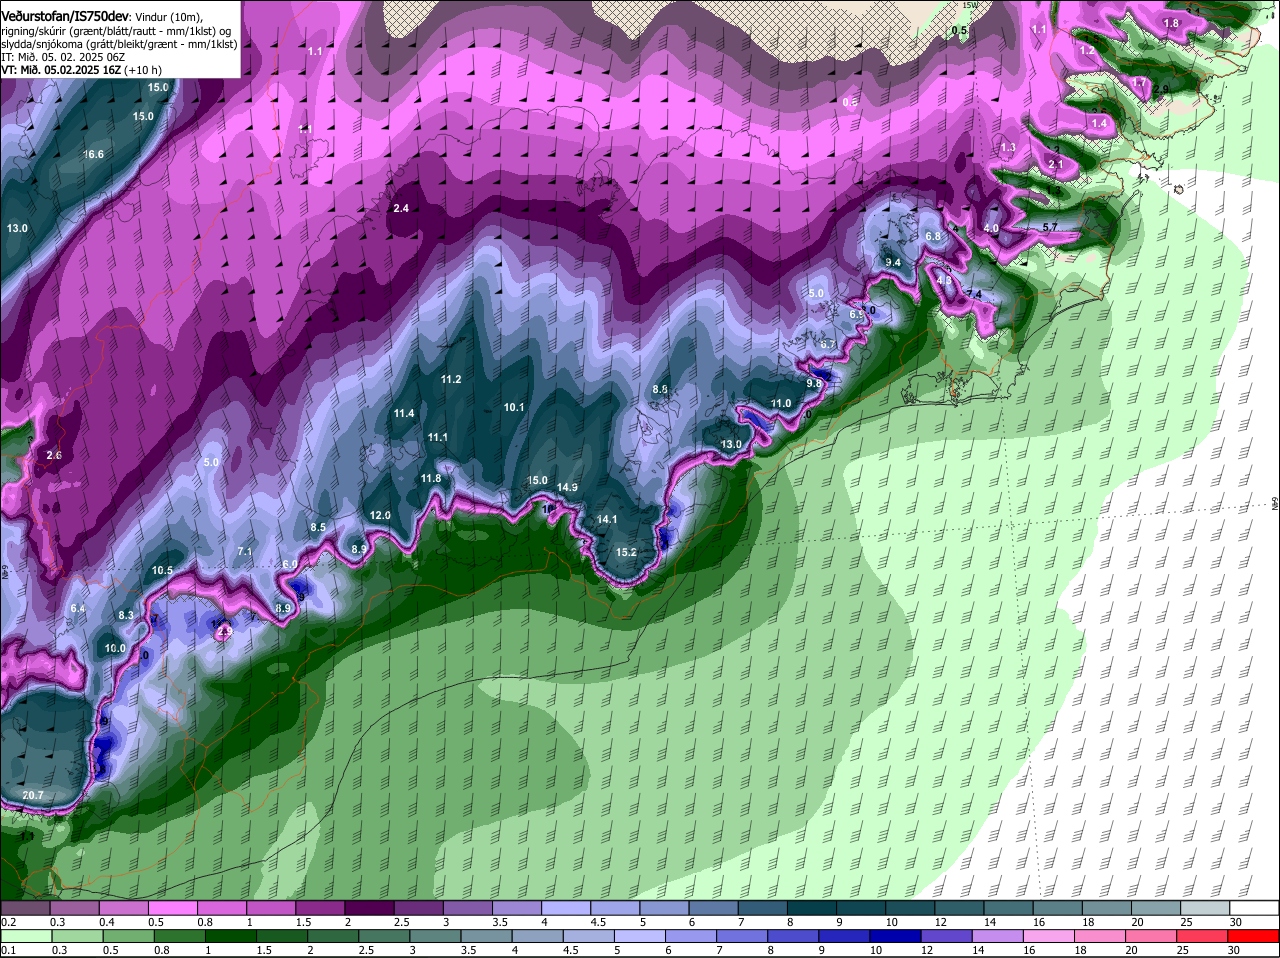The height and width of the screenshot is (958, 1280).
Task: Click the 'VT: Mið. 05.02.2025 16Z (+10 h)' line
Action: click(81, 70)
